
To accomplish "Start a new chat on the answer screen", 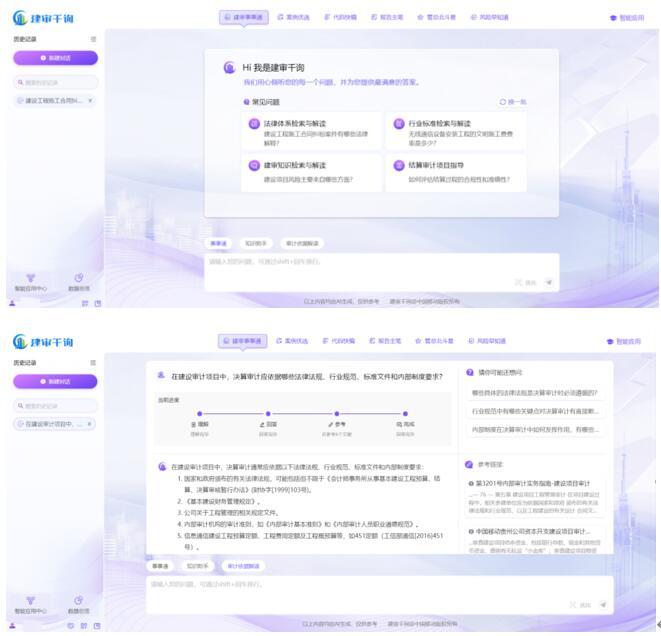I will point(55,381).
